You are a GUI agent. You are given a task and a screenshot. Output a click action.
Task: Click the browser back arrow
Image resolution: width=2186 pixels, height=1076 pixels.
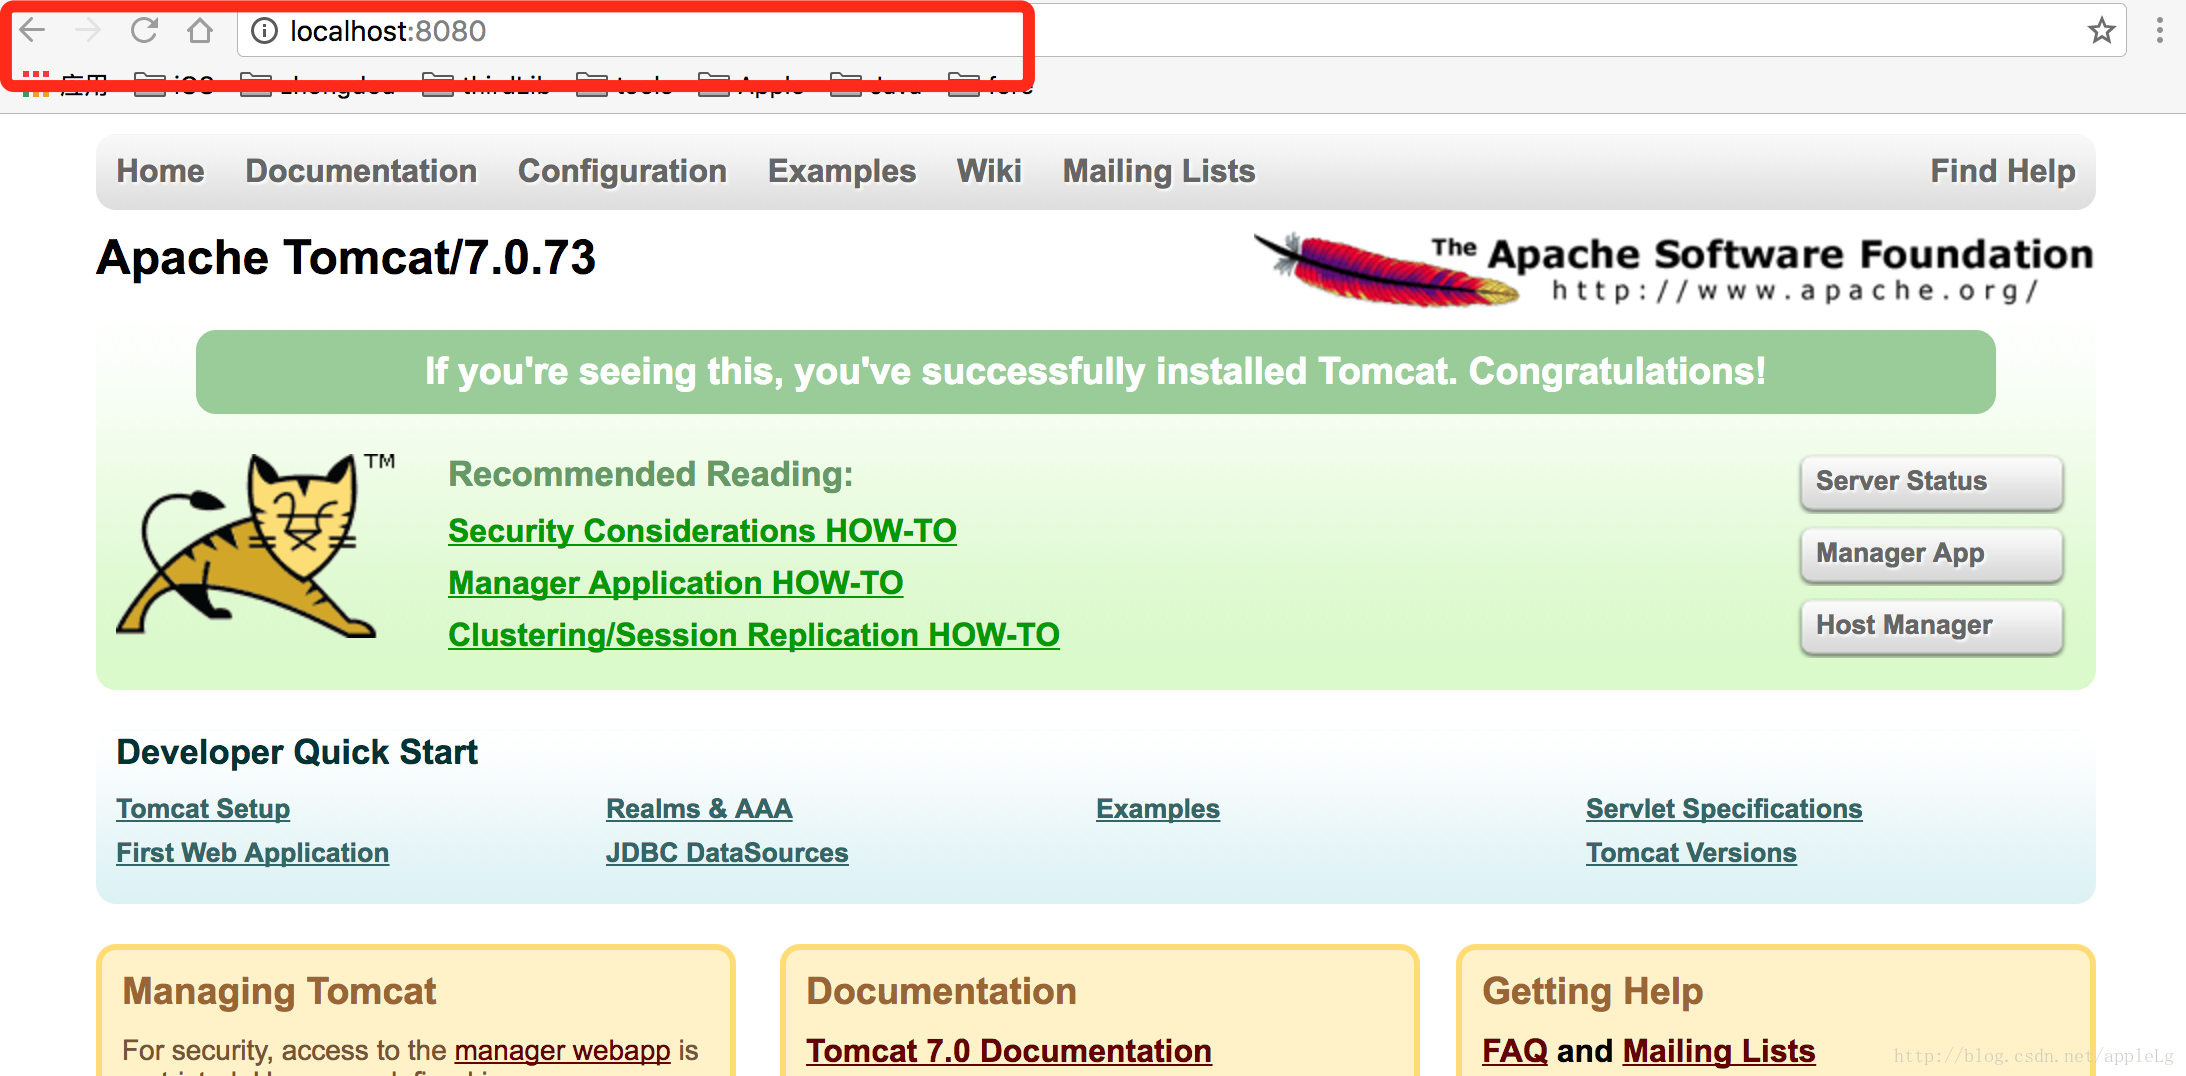[33, 31]
